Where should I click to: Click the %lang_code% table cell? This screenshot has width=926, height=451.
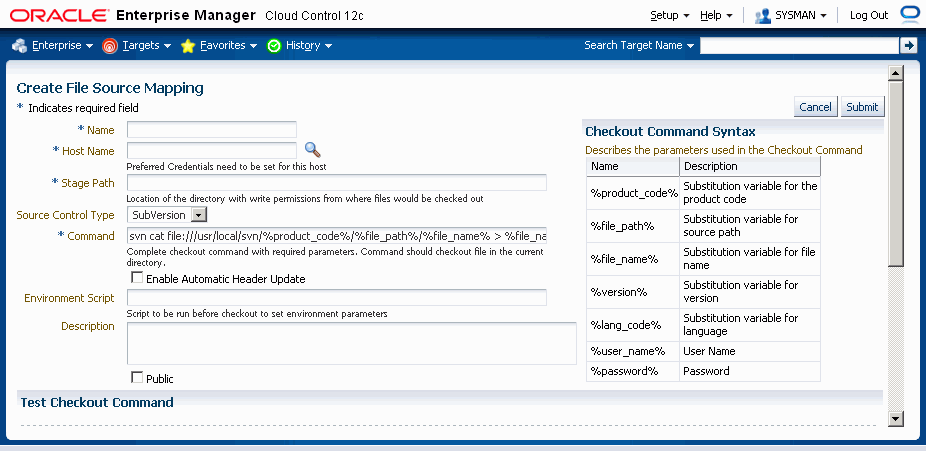pyautogui.click(x=633, y=325)
